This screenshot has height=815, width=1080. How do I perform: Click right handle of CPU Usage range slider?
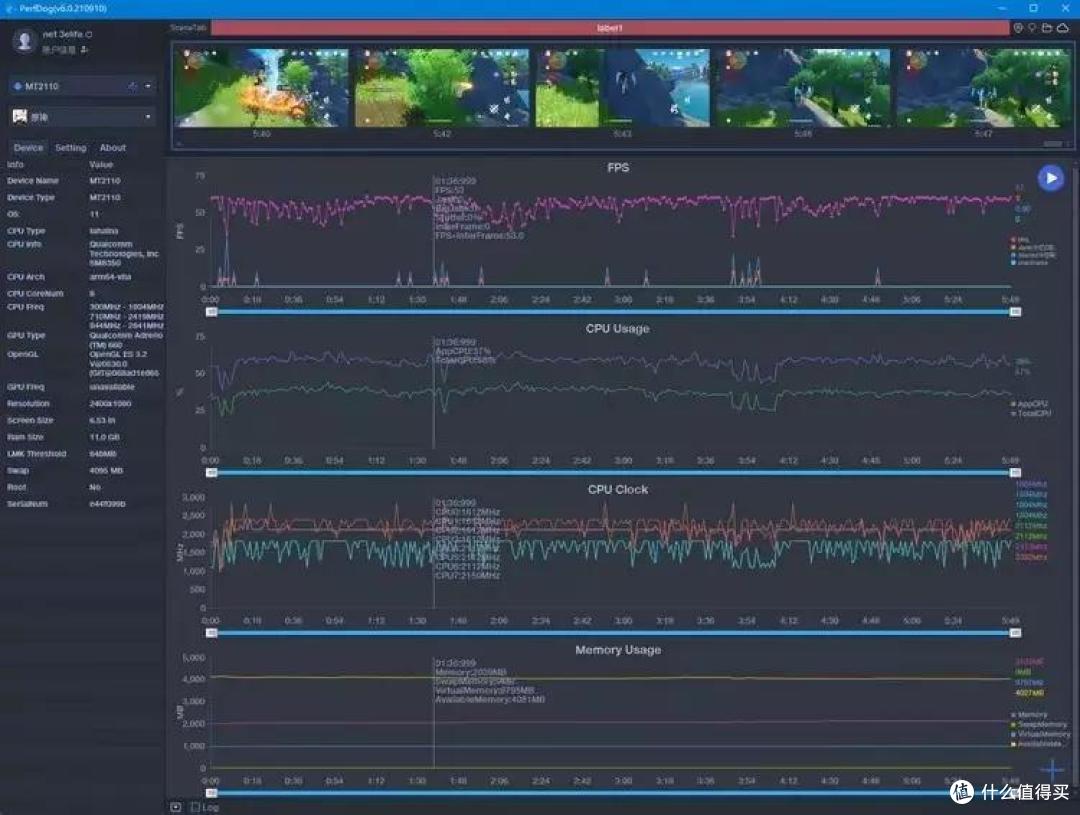click(x=1015, y=473)
